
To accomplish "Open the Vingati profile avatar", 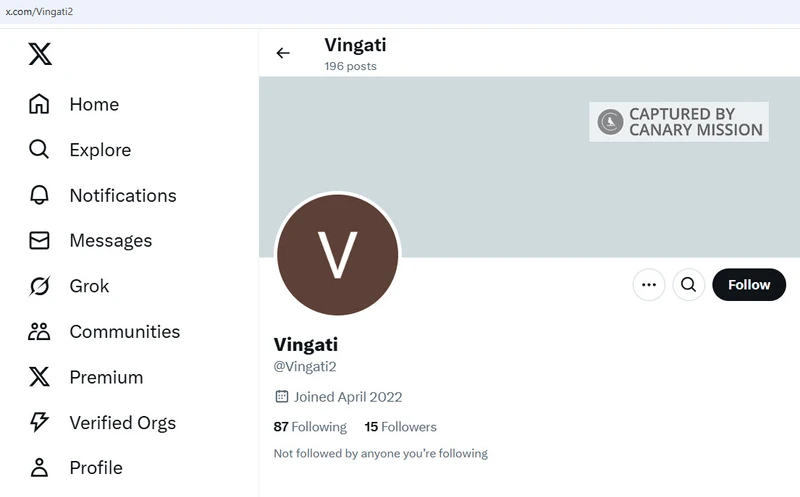I will click(x=338, y=255).
